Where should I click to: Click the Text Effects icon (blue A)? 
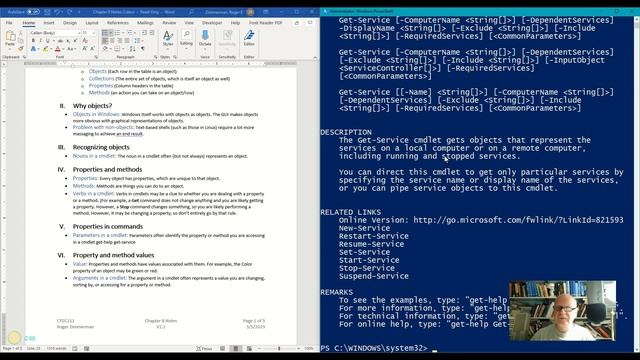pos(33,49)
